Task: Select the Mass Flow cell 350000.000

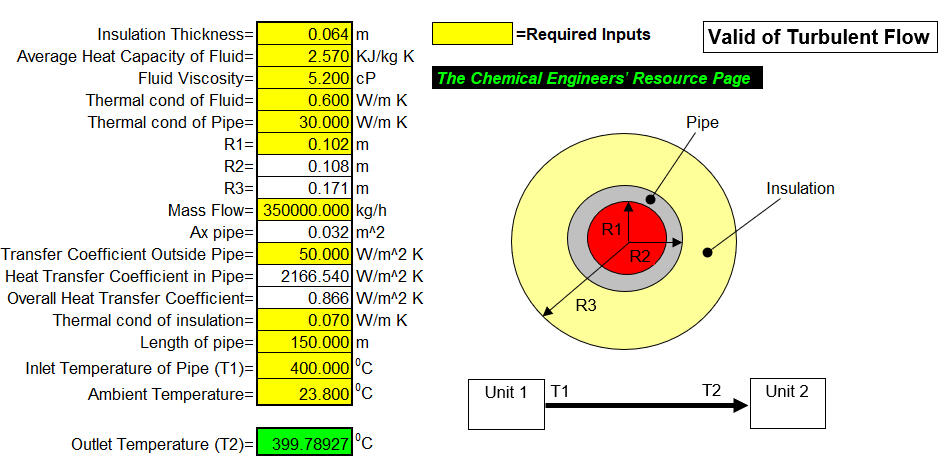Action: (304, 211)
